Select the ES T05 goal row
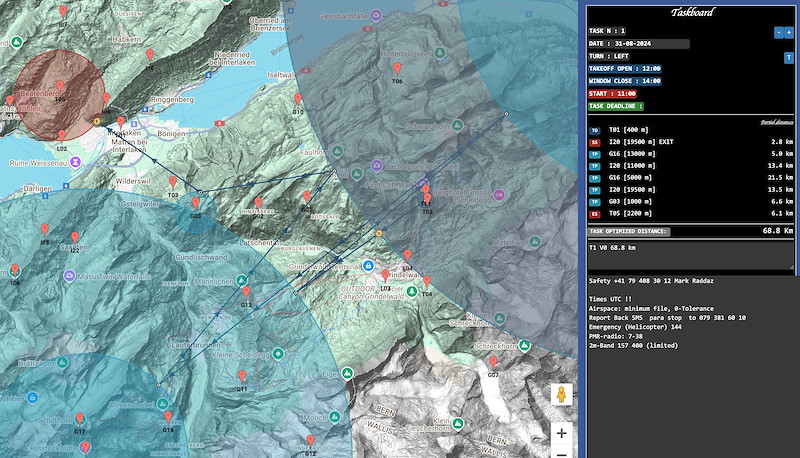800x458 pixels. click(691, 214)
